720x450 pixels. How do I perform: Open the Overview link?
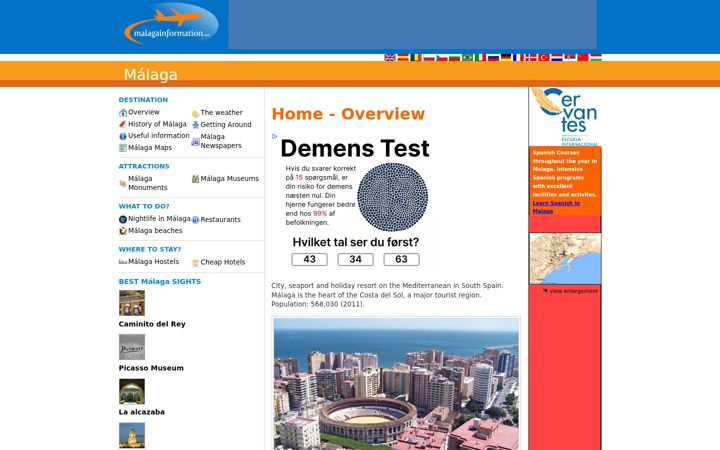click(x=144, y=112)
